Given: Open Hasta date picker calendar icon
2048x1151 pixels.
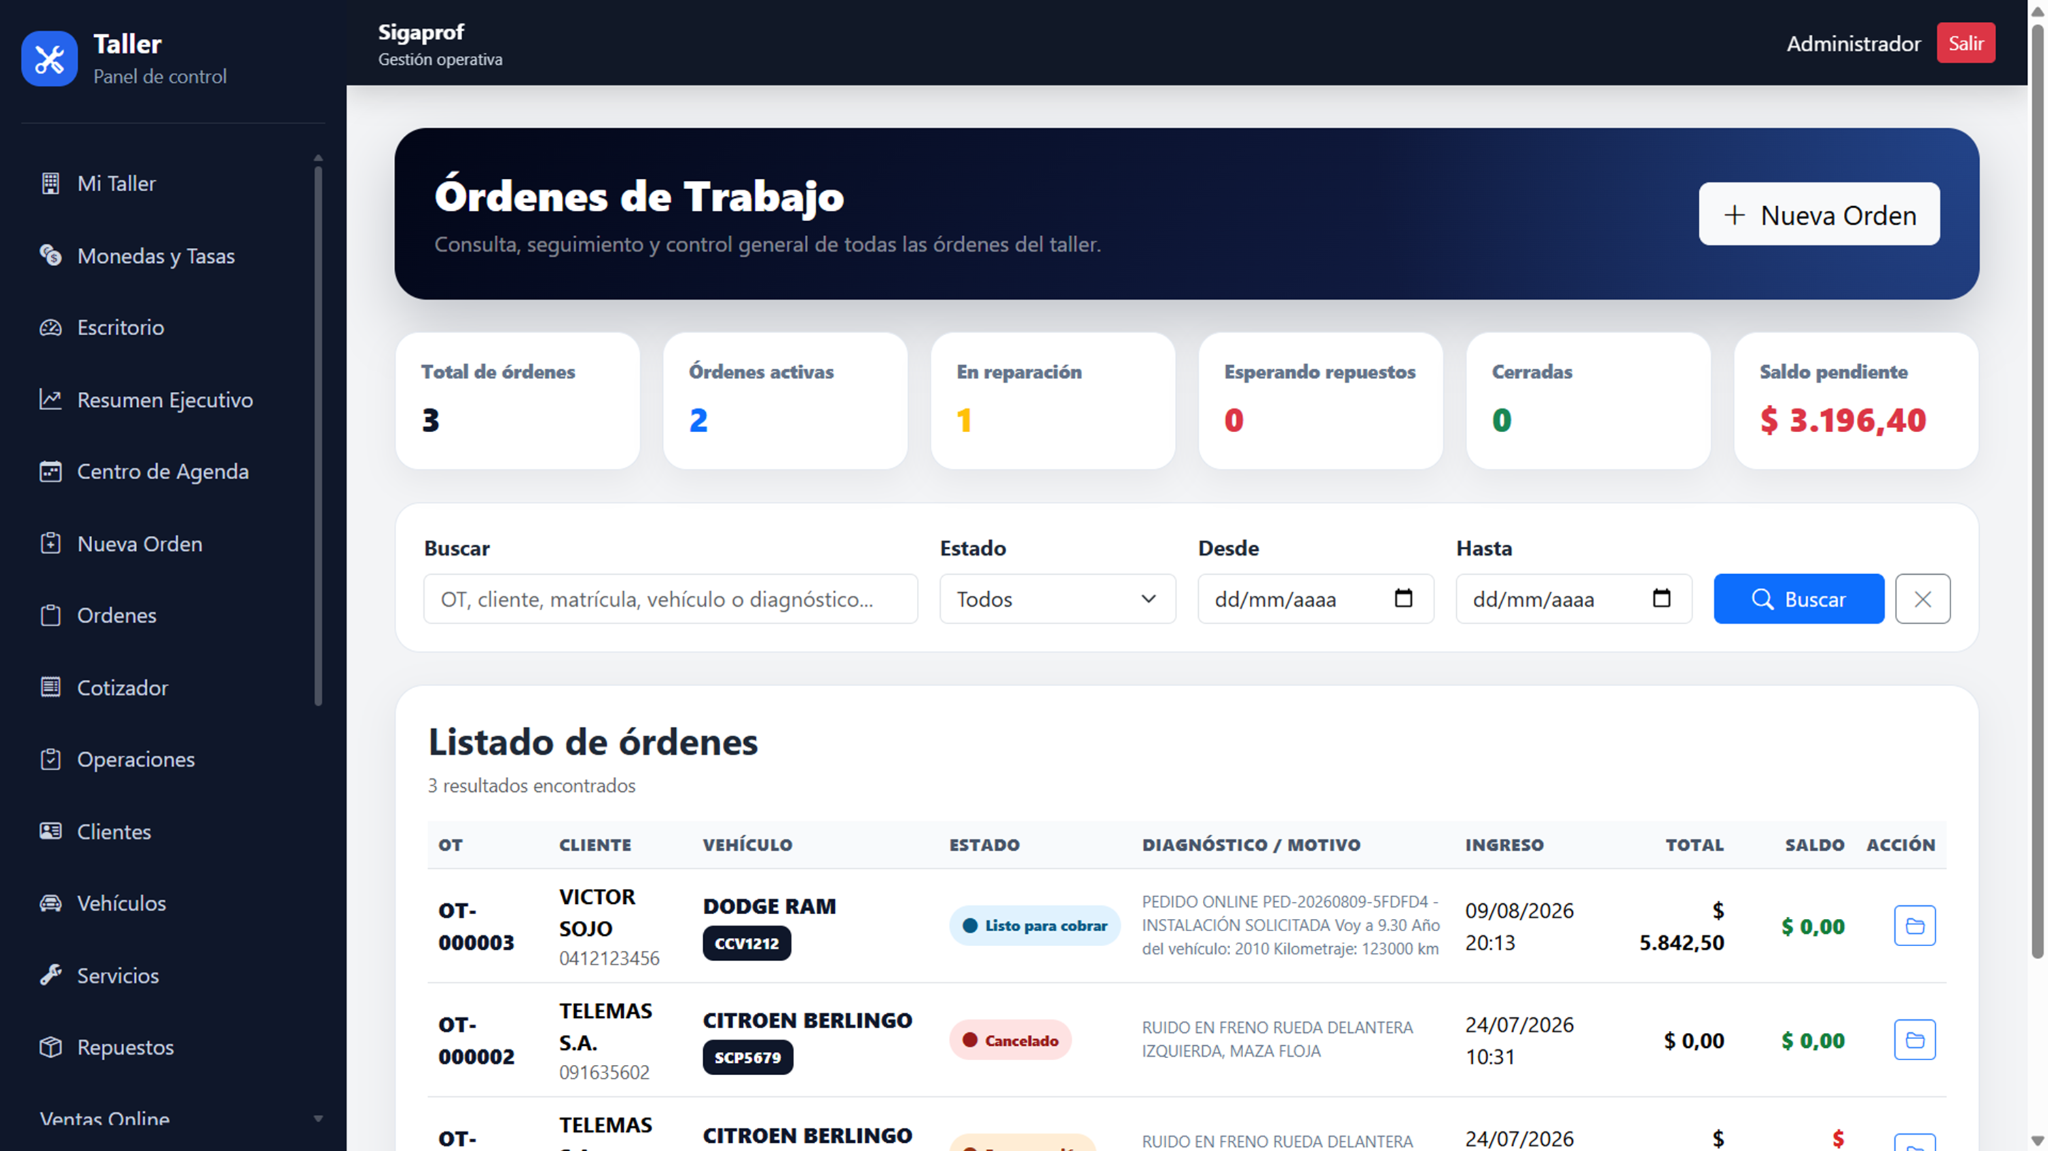Looking at the screenshot, I should [1661, 598].
